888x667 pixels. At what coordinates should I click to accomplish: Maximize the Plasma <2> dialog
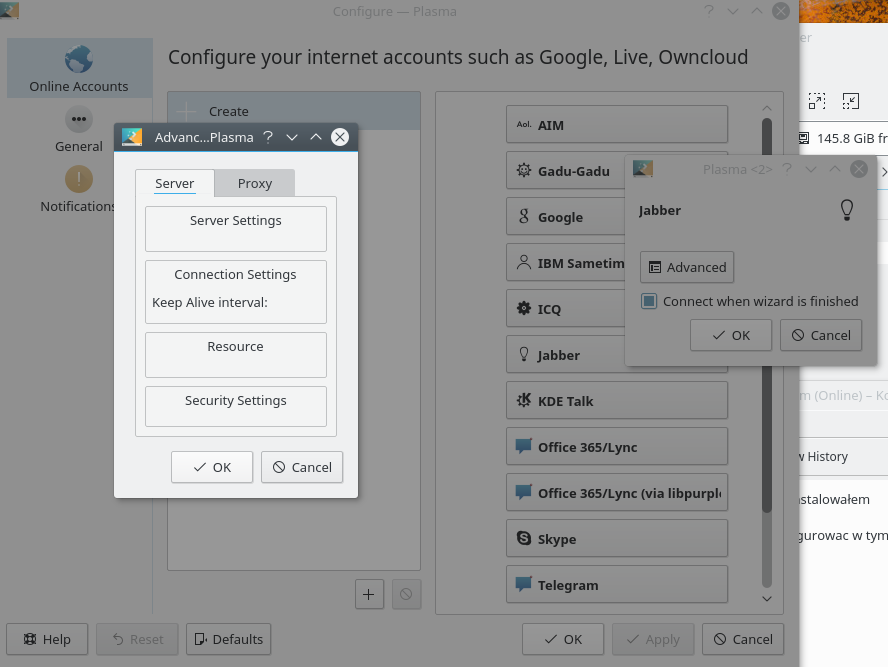coord(835,169)
